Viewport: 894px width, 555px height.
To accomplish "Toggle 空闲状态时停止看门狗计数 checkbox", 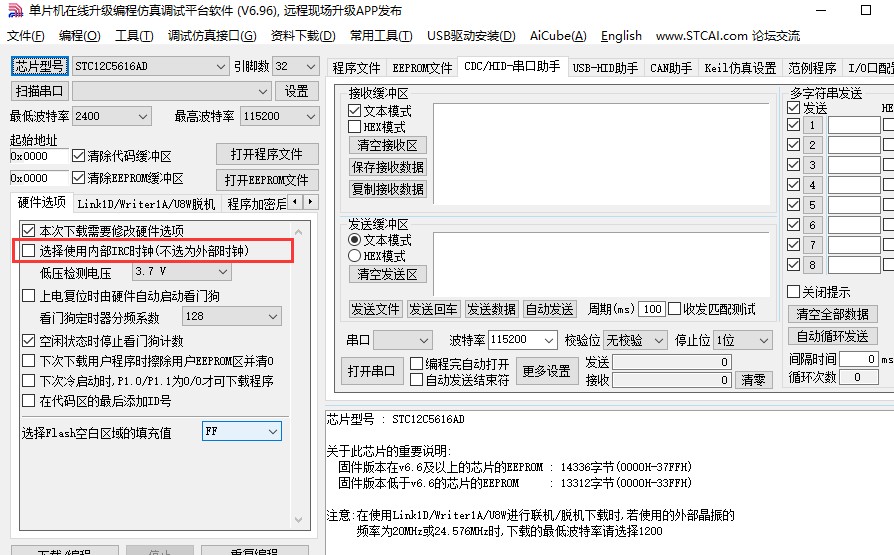I will point(29,341).
